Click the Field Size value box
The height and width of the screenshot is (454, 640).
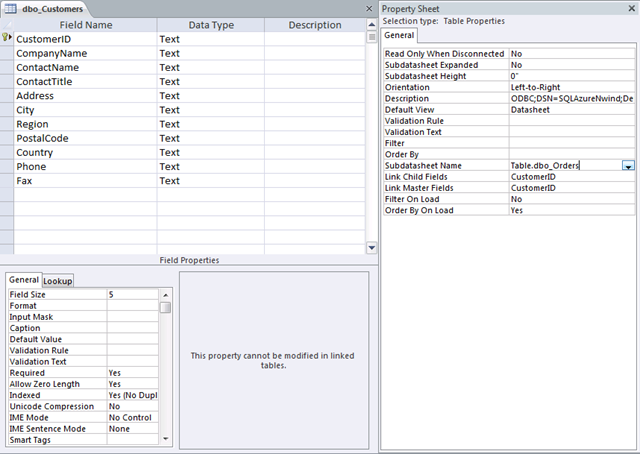(x=132, y=295)
